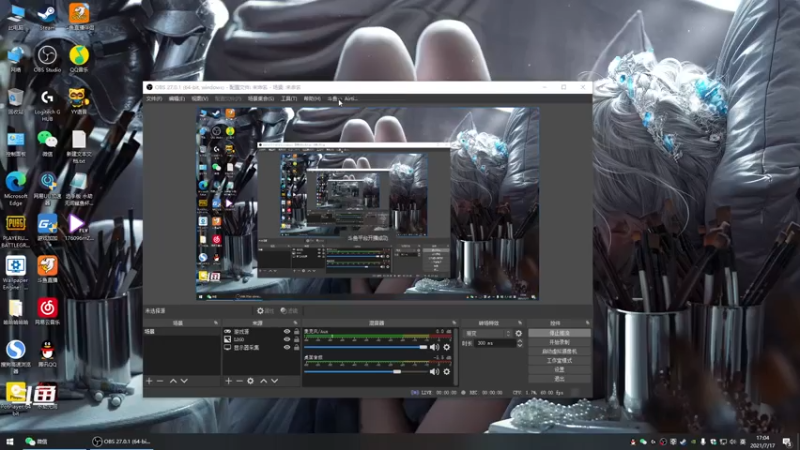800x450 pixels.
Task: Select the 场景 entry in Scenes list
Action: tap(182, 332)
